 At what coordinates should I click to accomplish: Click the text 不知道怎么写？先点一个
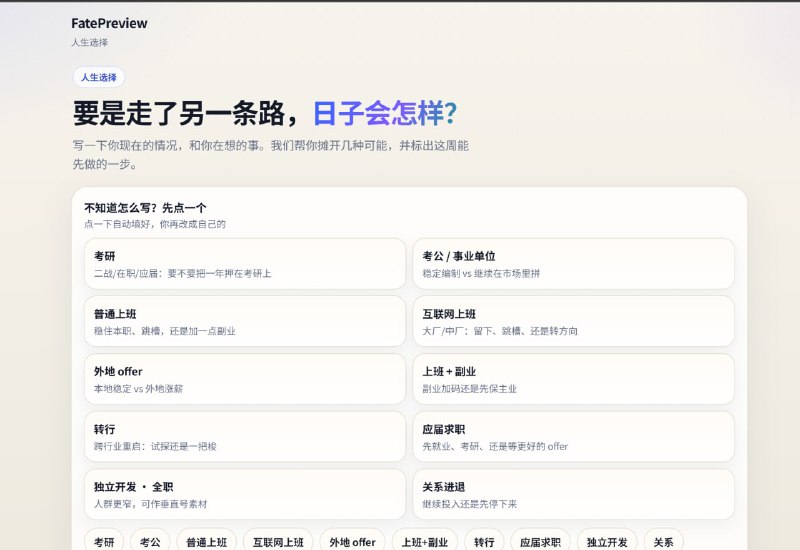coord(145,208)
